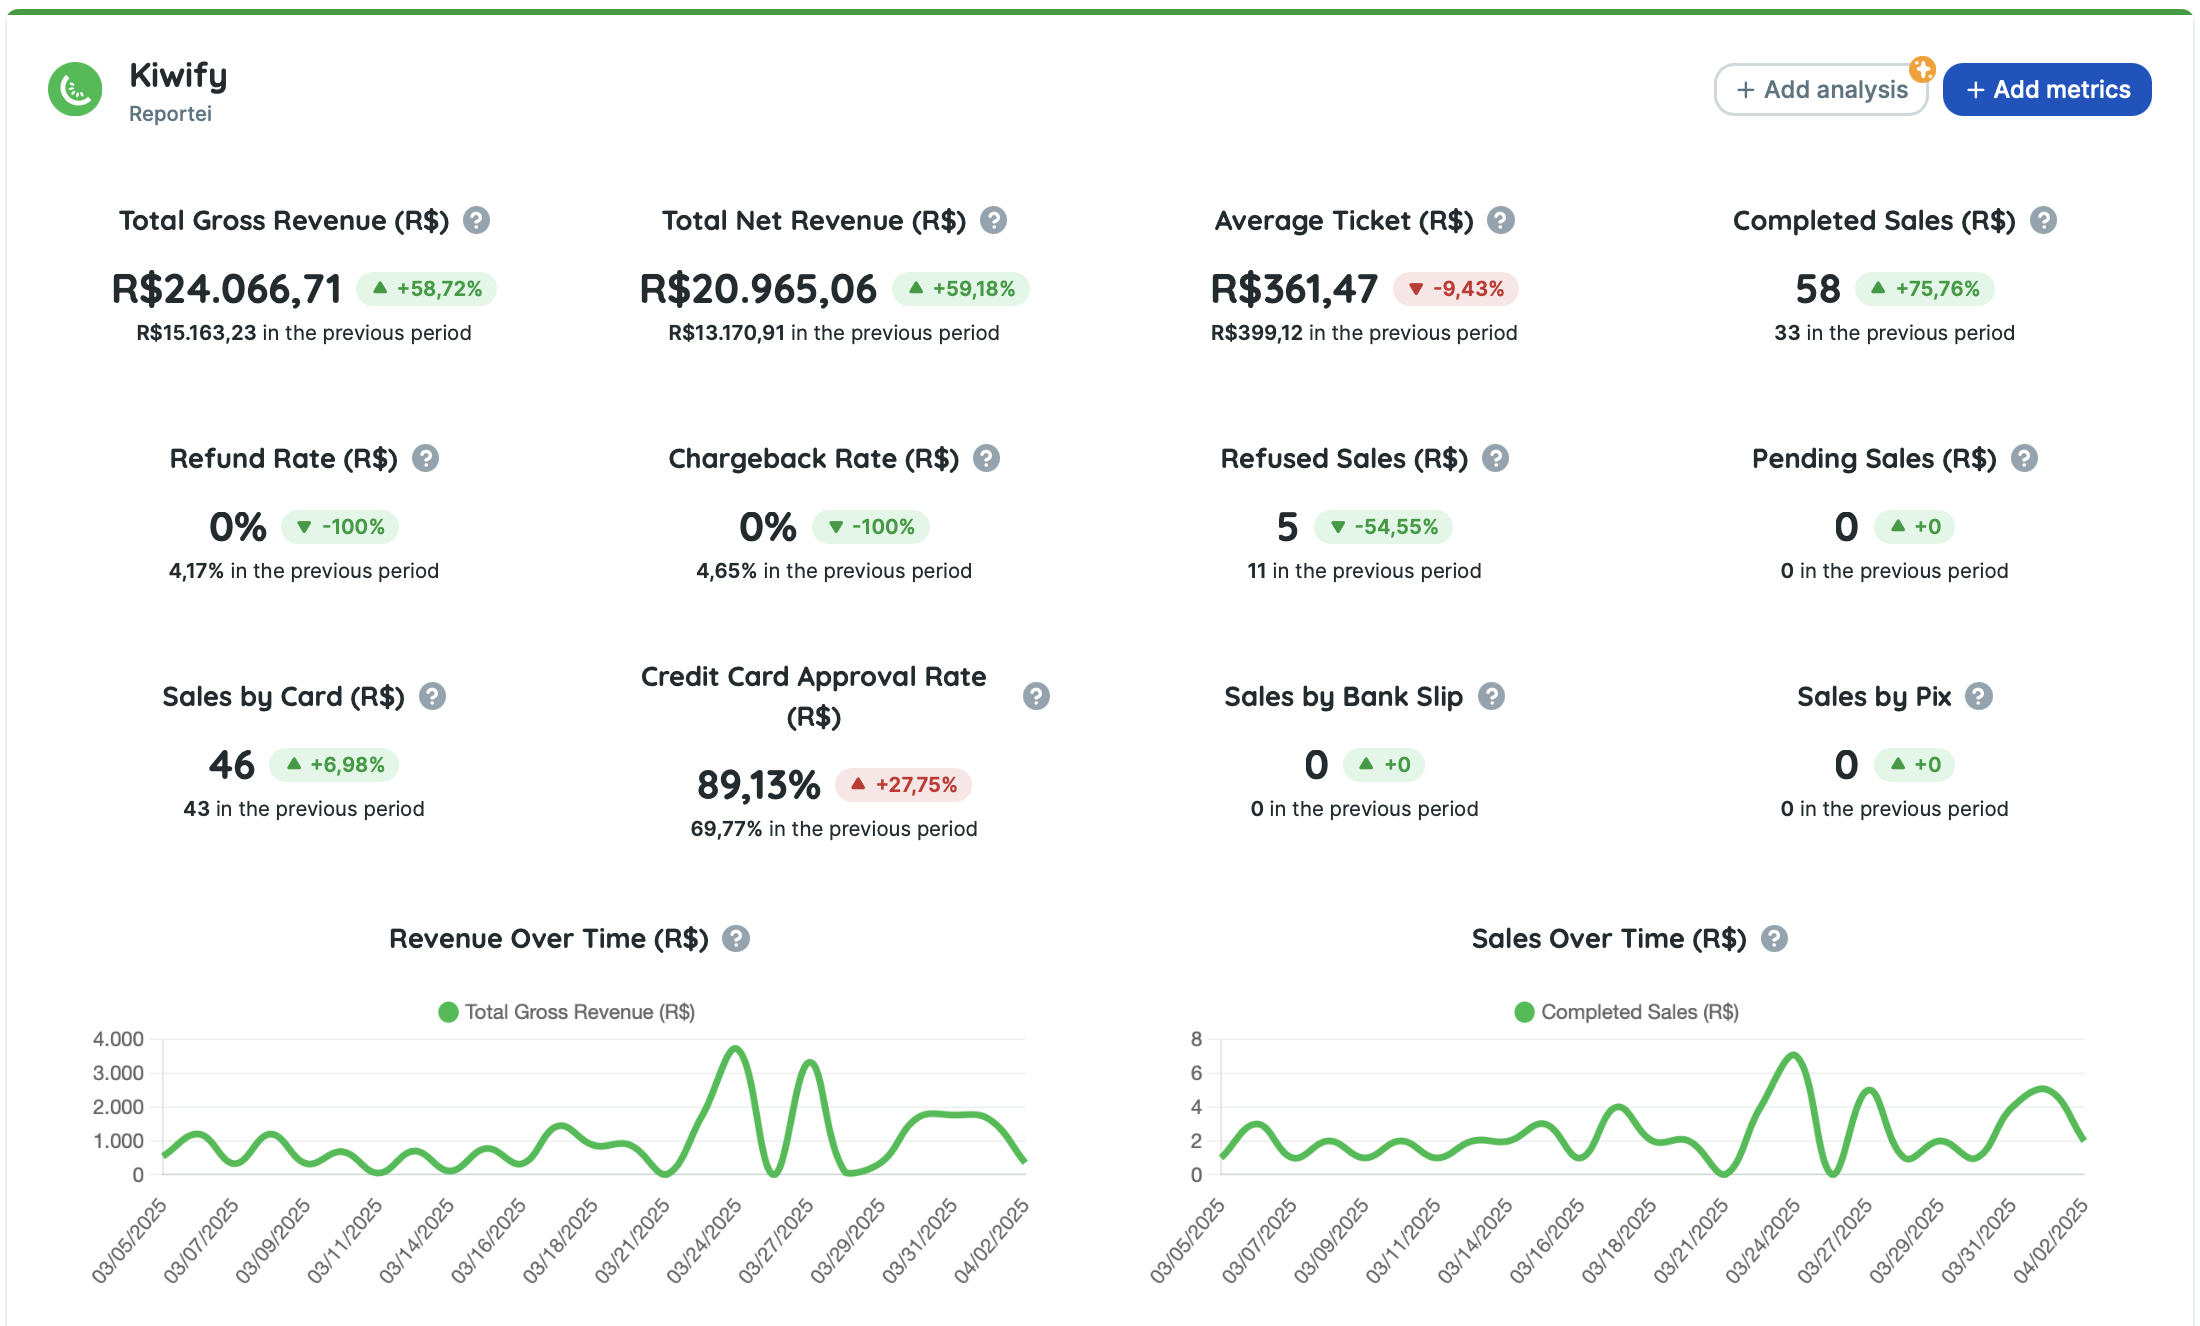Toggle Total Gross Revenue legend series
Viewport: 2200px width, 1326px height.
point(567,1012)
